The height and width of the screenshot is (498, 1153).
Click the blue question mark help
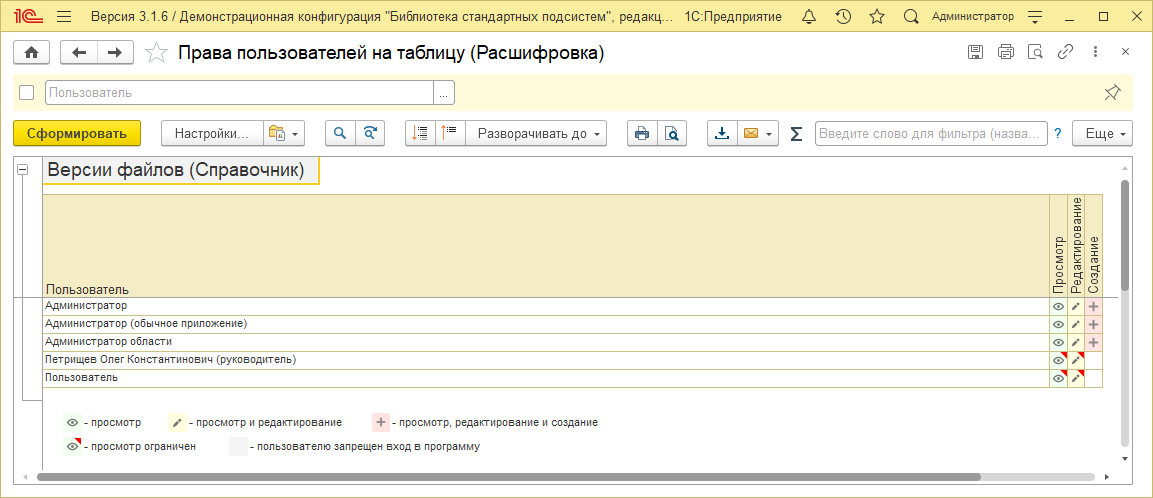[1058, 134]
